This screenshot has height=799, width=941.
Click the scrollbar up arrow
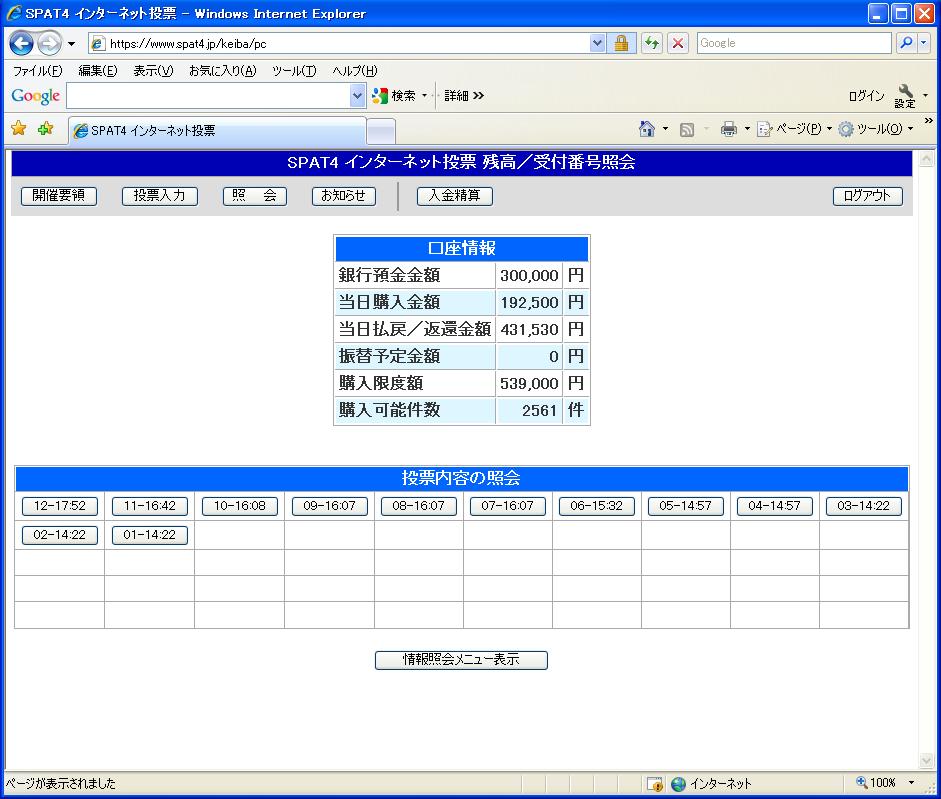tap(927, 158)
